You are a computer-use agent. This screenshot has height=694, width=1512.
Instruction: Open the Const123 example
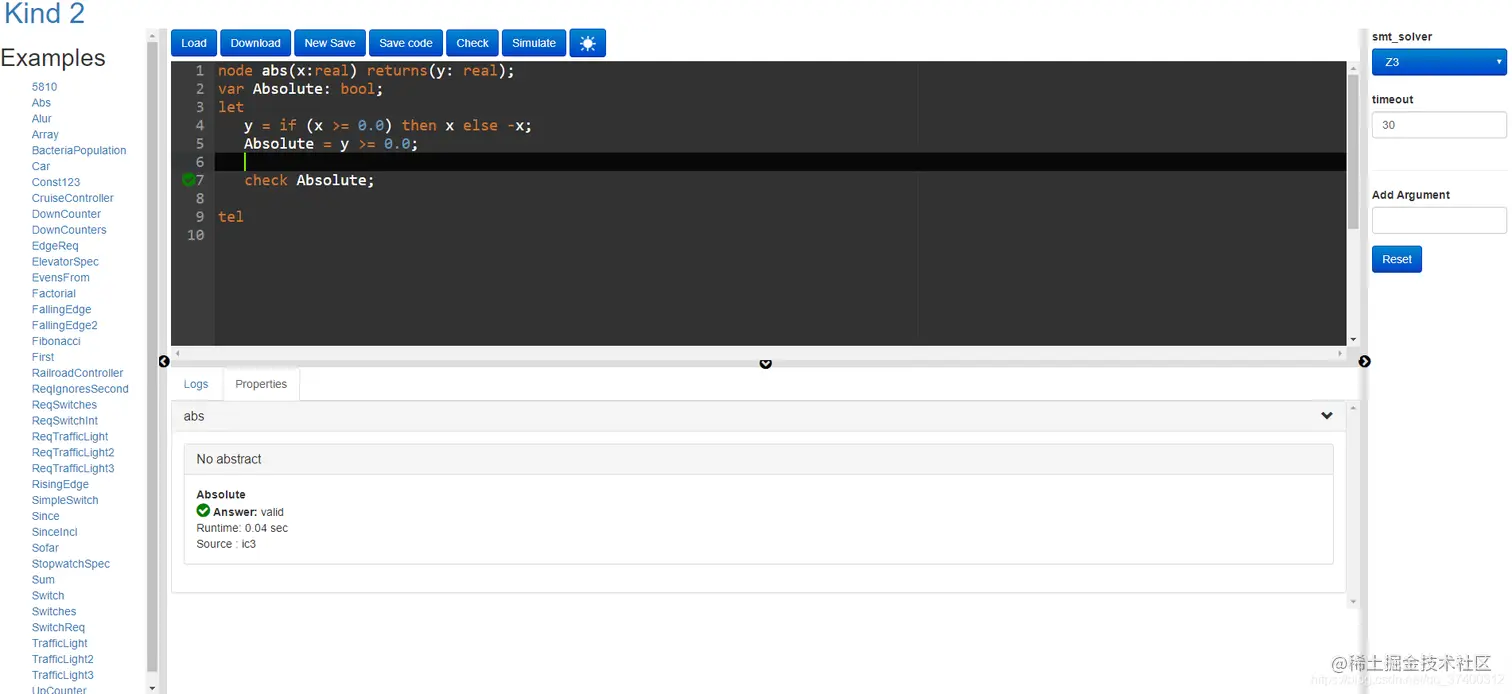click(56, 183)
